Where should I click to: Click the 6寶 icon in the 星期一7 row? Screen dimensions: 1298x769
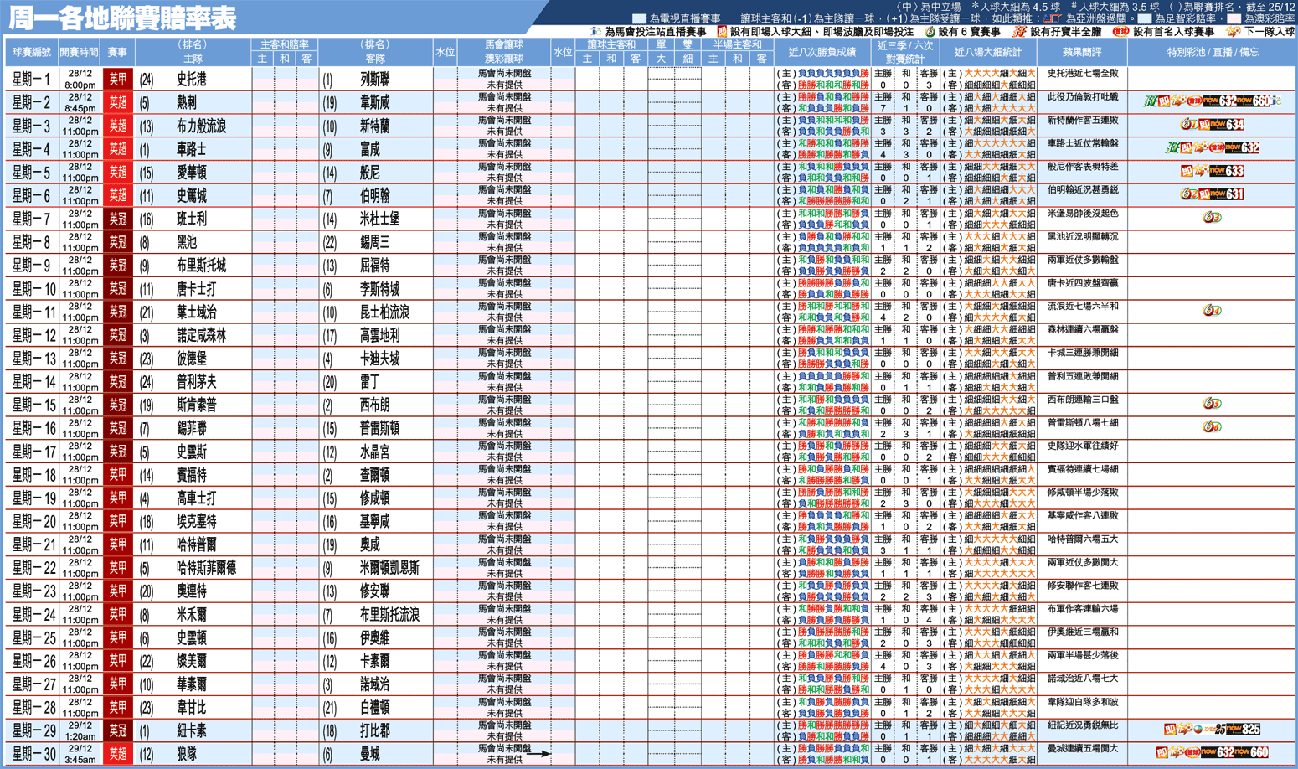tap(1211, 217)
